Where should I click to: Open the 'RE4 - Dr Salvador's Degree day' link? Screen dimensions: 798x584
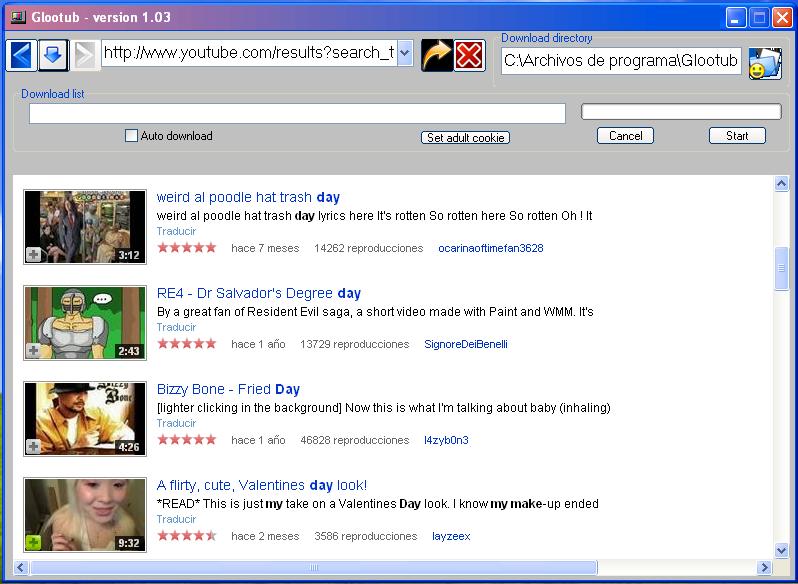click(x=259, y=293)
